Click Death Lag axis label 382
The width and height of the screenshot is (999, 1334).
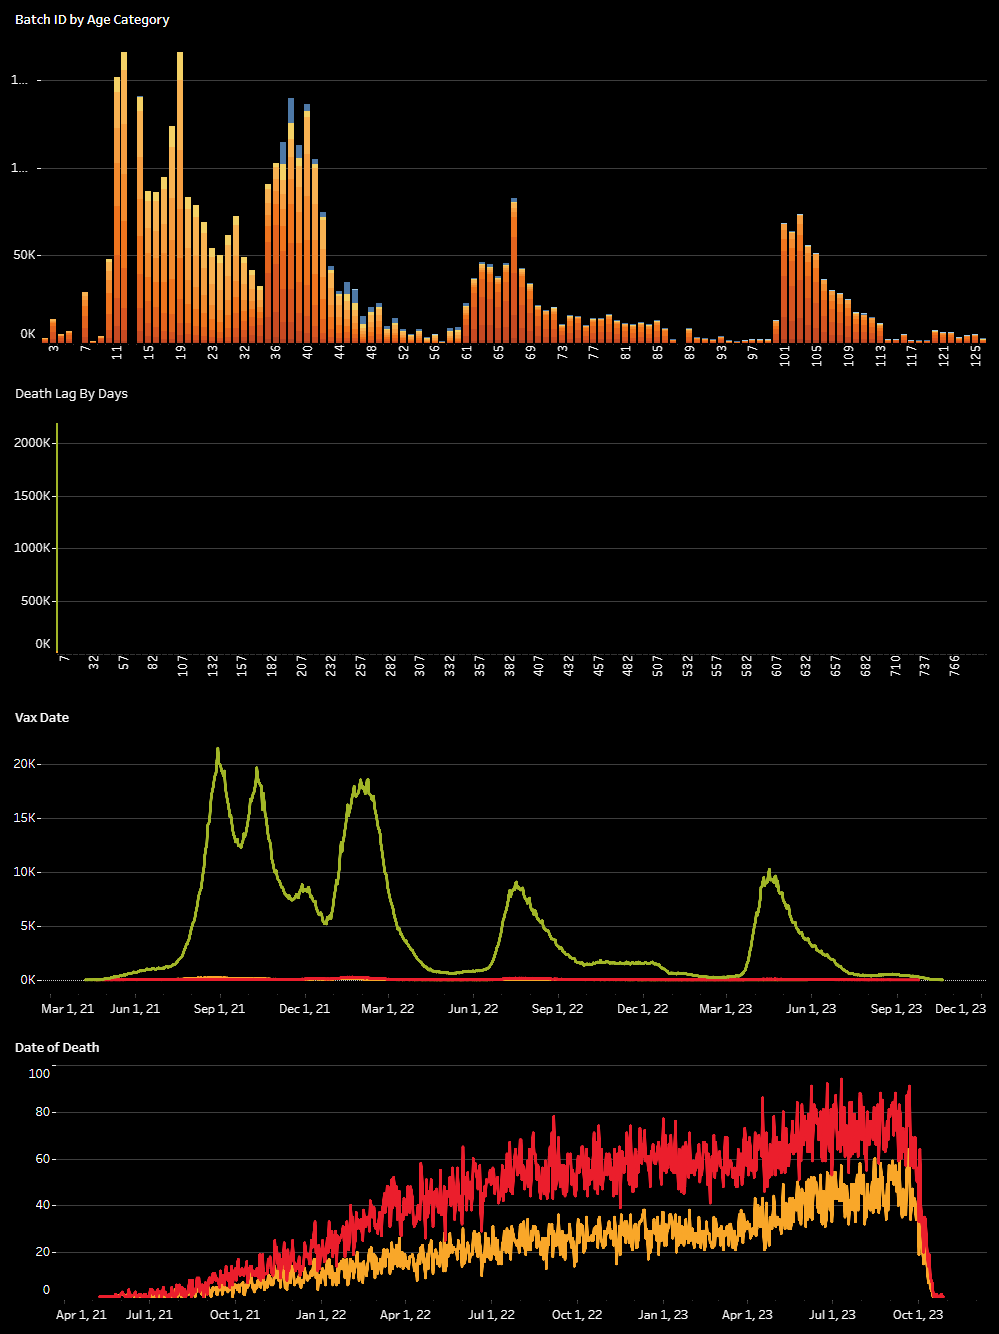[510, 666]
